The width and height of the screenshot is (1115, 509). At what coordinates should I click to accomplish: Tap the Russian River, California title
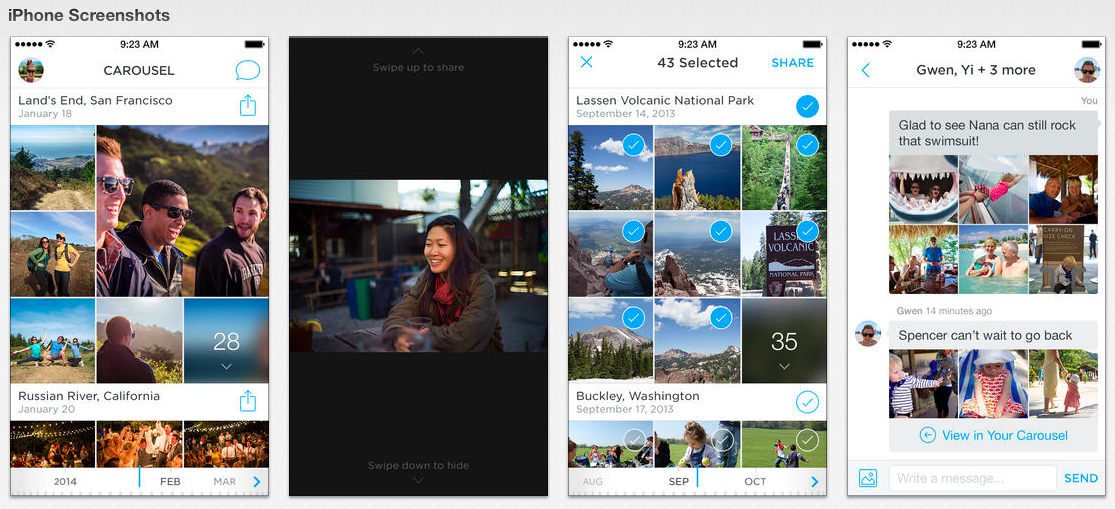pos(89,396)
